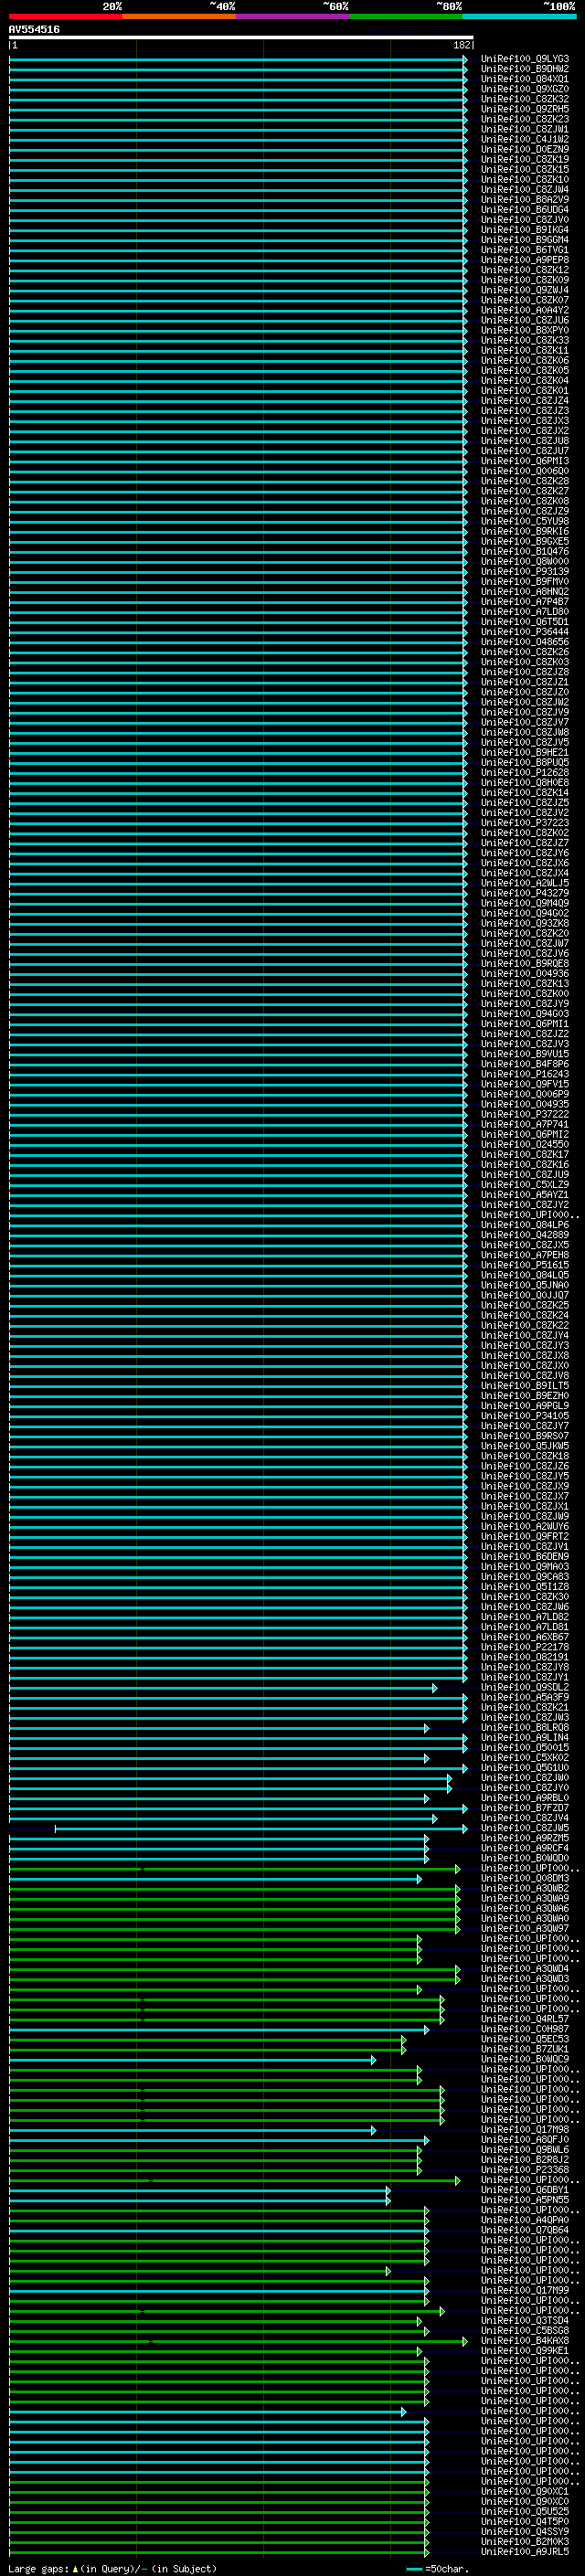Select hit UniRef100_Q6DBY1

525,2190
